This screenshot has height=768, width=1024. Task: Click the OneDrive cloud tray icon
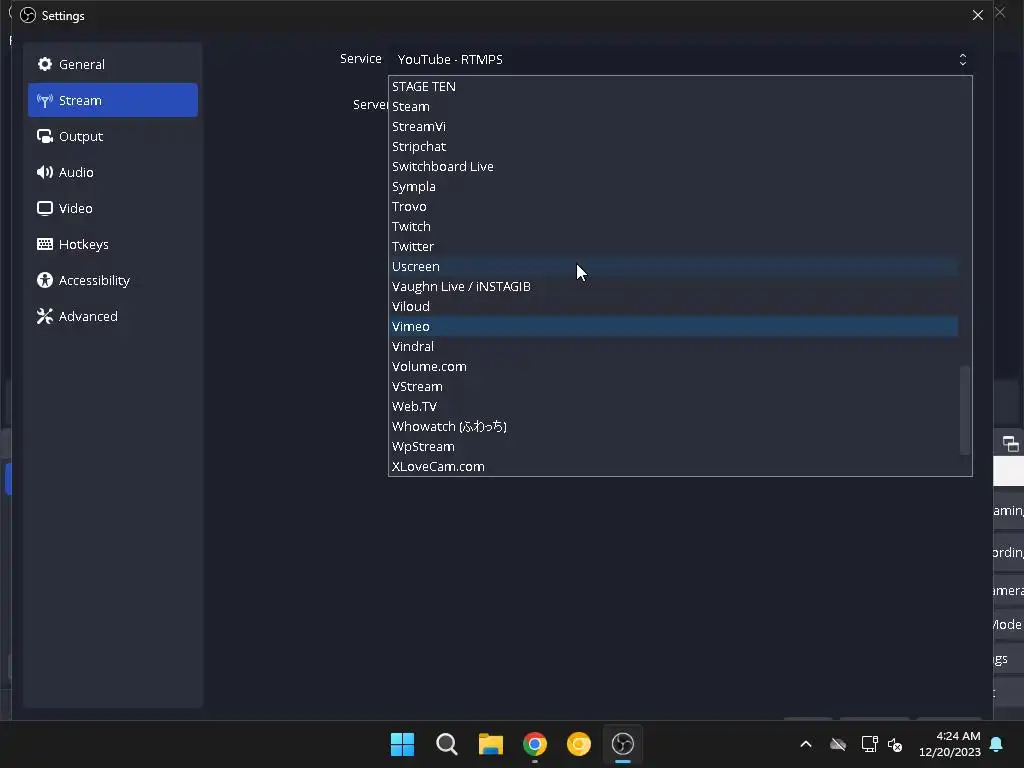[838, 744]
